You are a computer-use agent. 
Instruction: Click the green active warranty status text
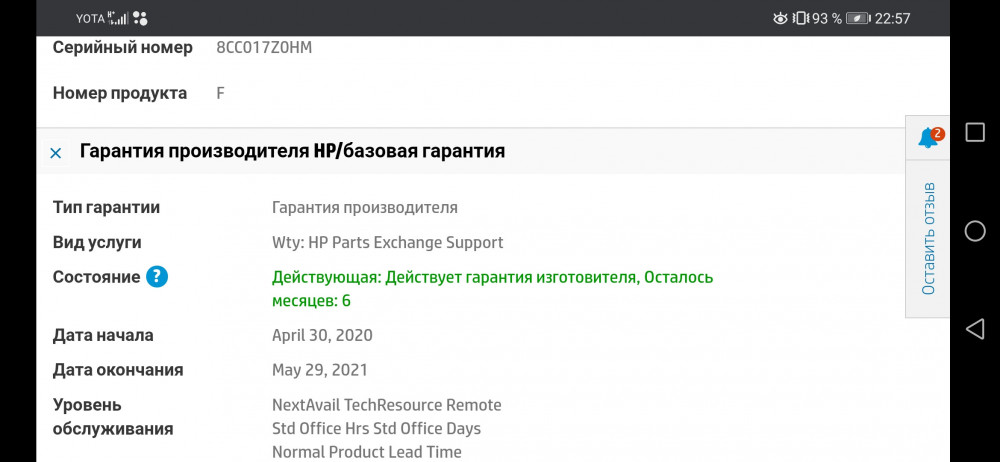[492, 289]
